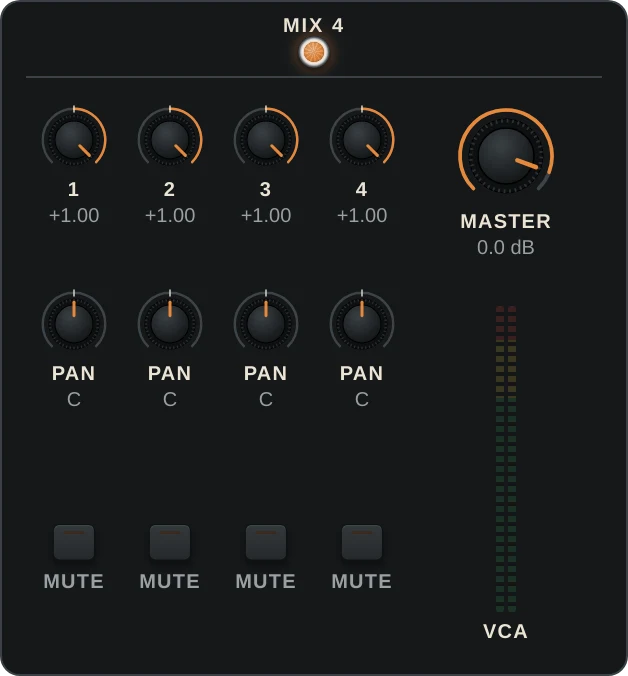This screenshot has width=628, height=676.
Task: Click the MUTE label of channel 1
Action: click(x=74, y=581)
